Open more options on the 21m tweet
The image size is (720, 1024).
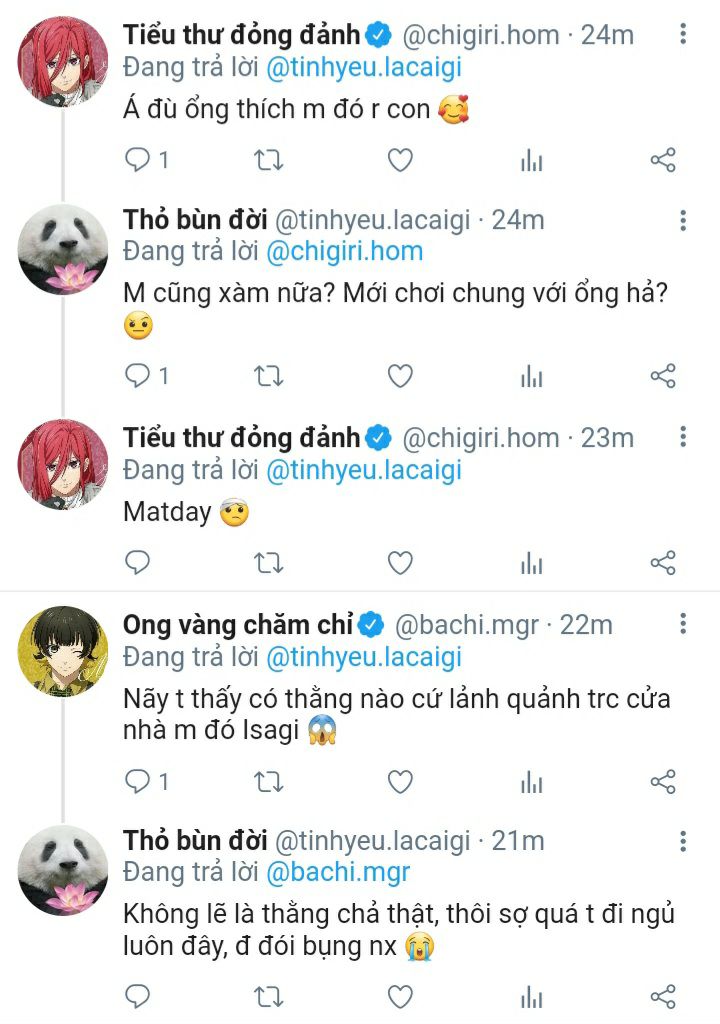click(x=683, y=840)
